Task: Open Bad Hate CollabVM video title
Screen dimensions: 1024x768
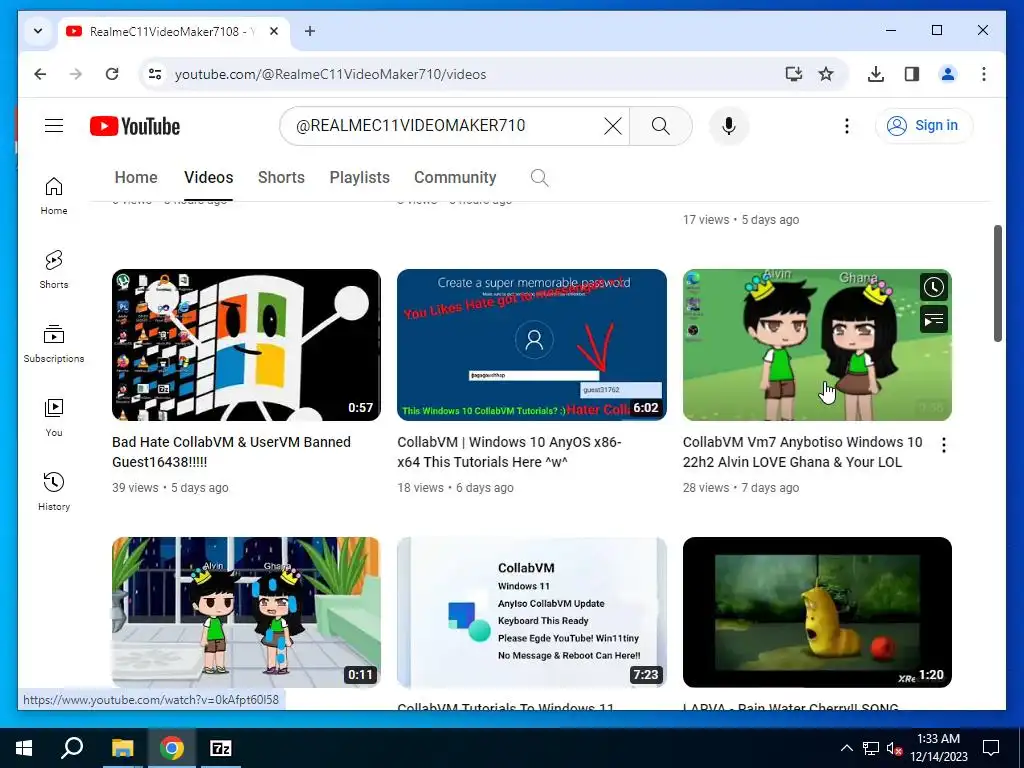Action: click(x=232, y=452)
